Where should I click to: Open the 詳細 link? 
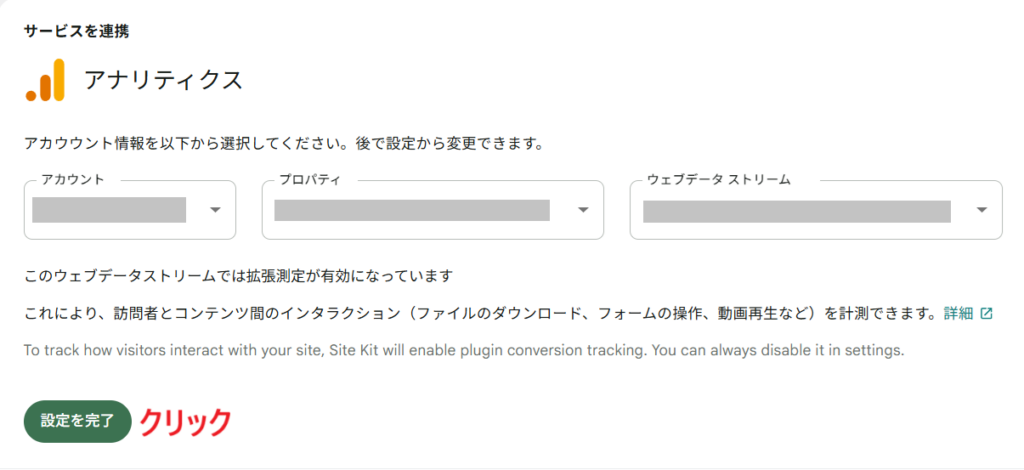tap(958, 313)
